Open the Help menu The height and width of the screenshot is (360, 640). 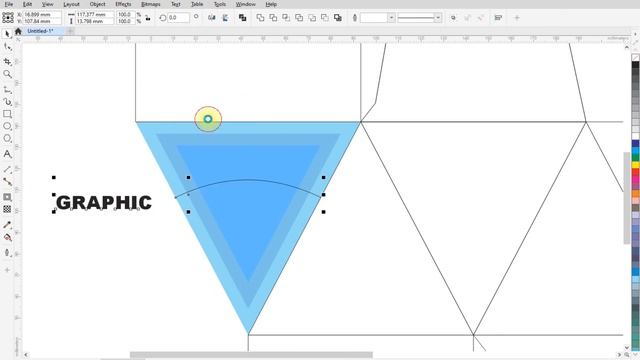click(271, 4)
